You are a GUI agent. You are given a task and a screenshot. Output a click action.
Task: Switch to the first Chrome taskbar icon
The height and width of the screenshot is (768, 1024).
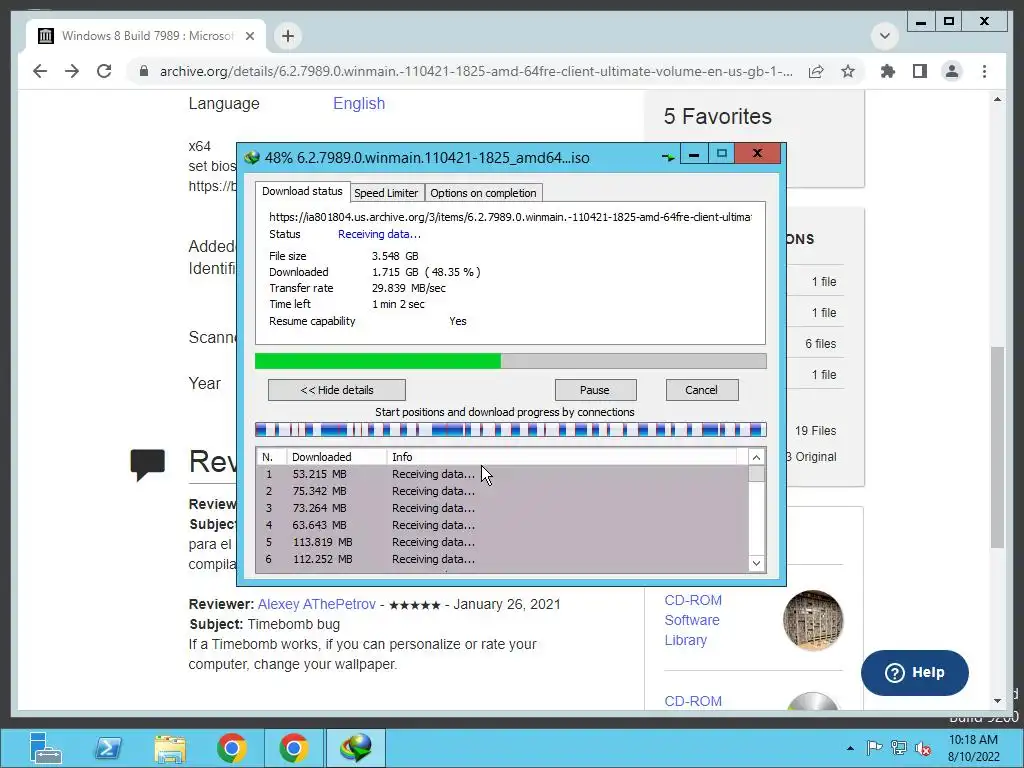tap(232, 748)
